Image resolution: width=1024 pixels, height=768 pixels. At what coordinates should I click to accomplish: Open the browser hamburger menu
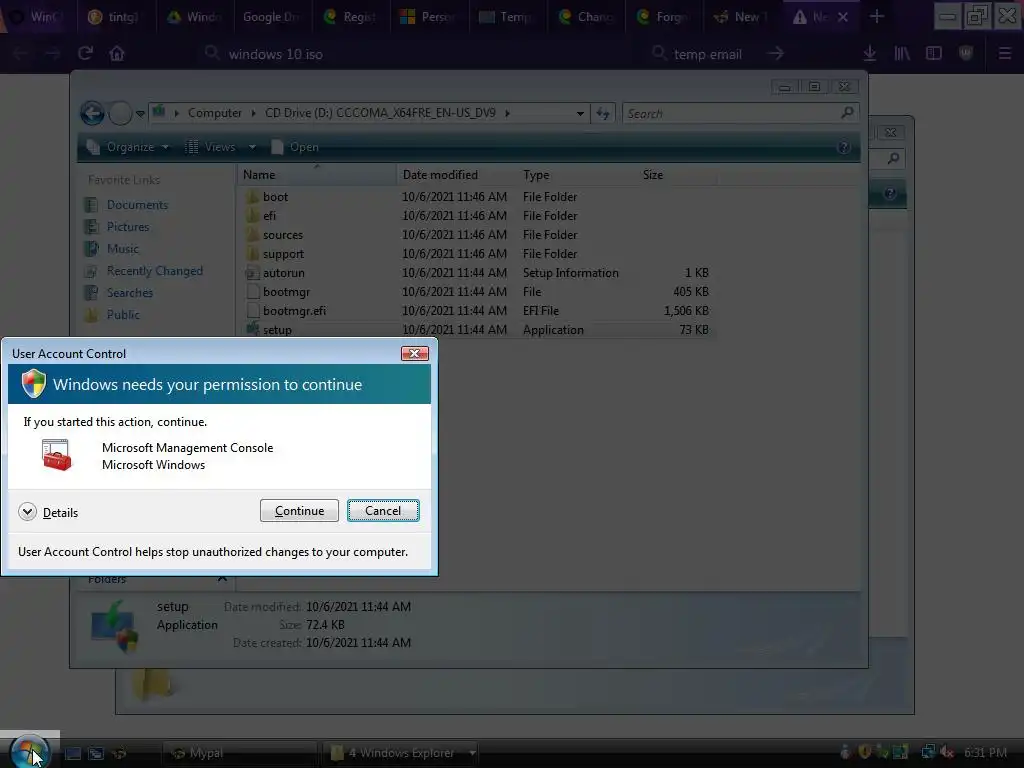point(1005,54)
